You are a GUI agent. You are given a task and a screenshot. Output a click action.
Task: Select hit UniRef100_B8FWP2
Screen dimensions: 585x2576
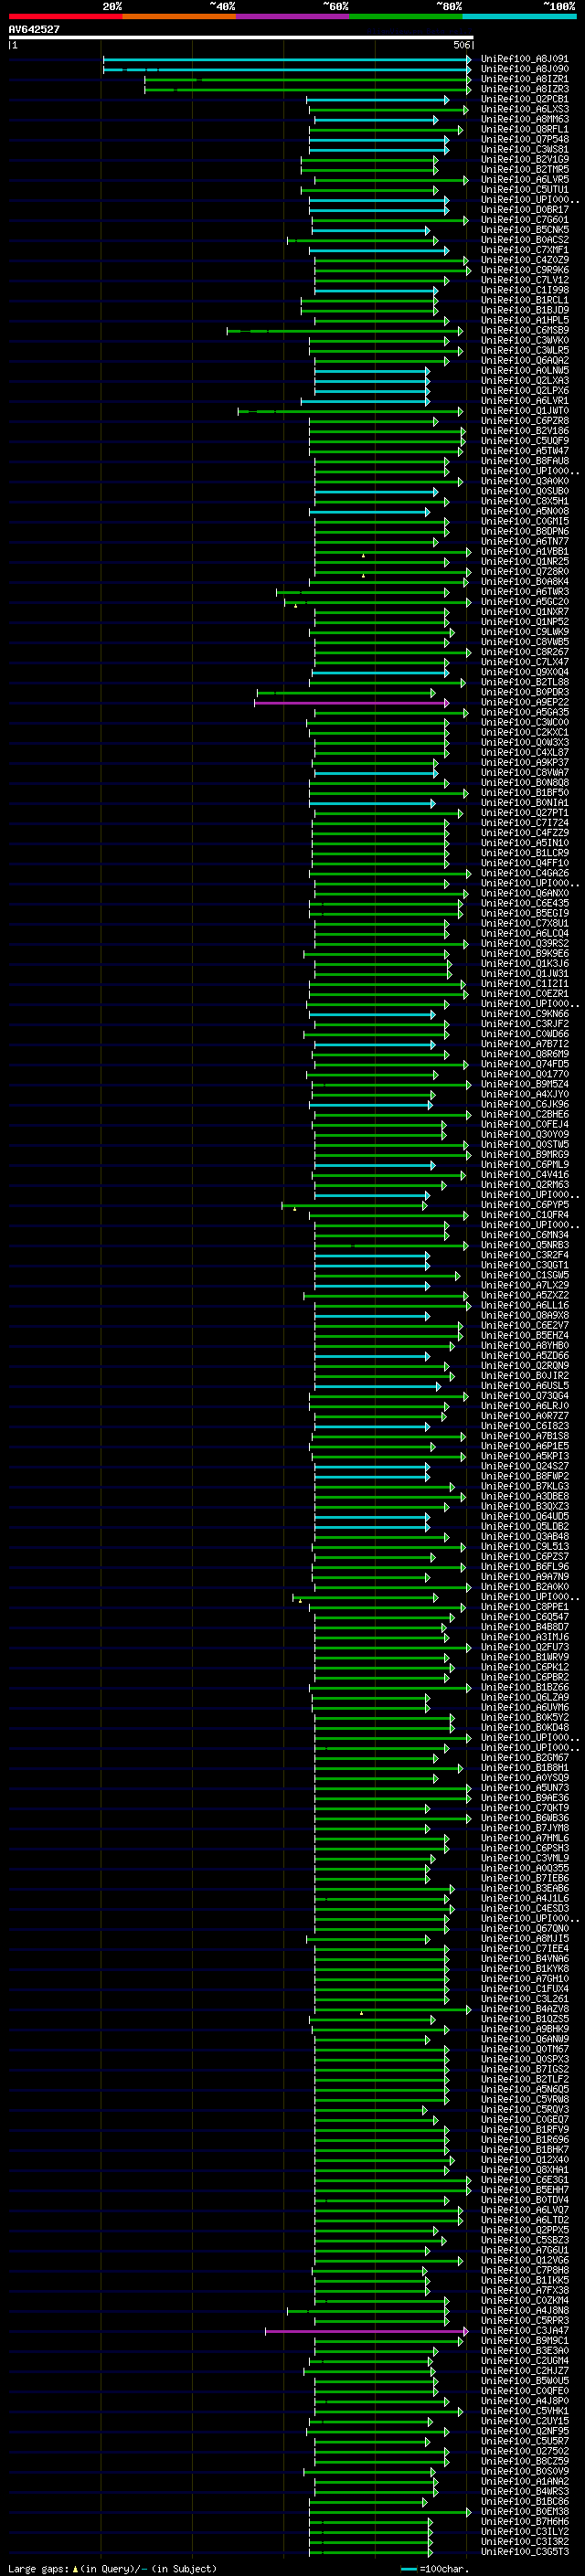tap(524, 1477)
